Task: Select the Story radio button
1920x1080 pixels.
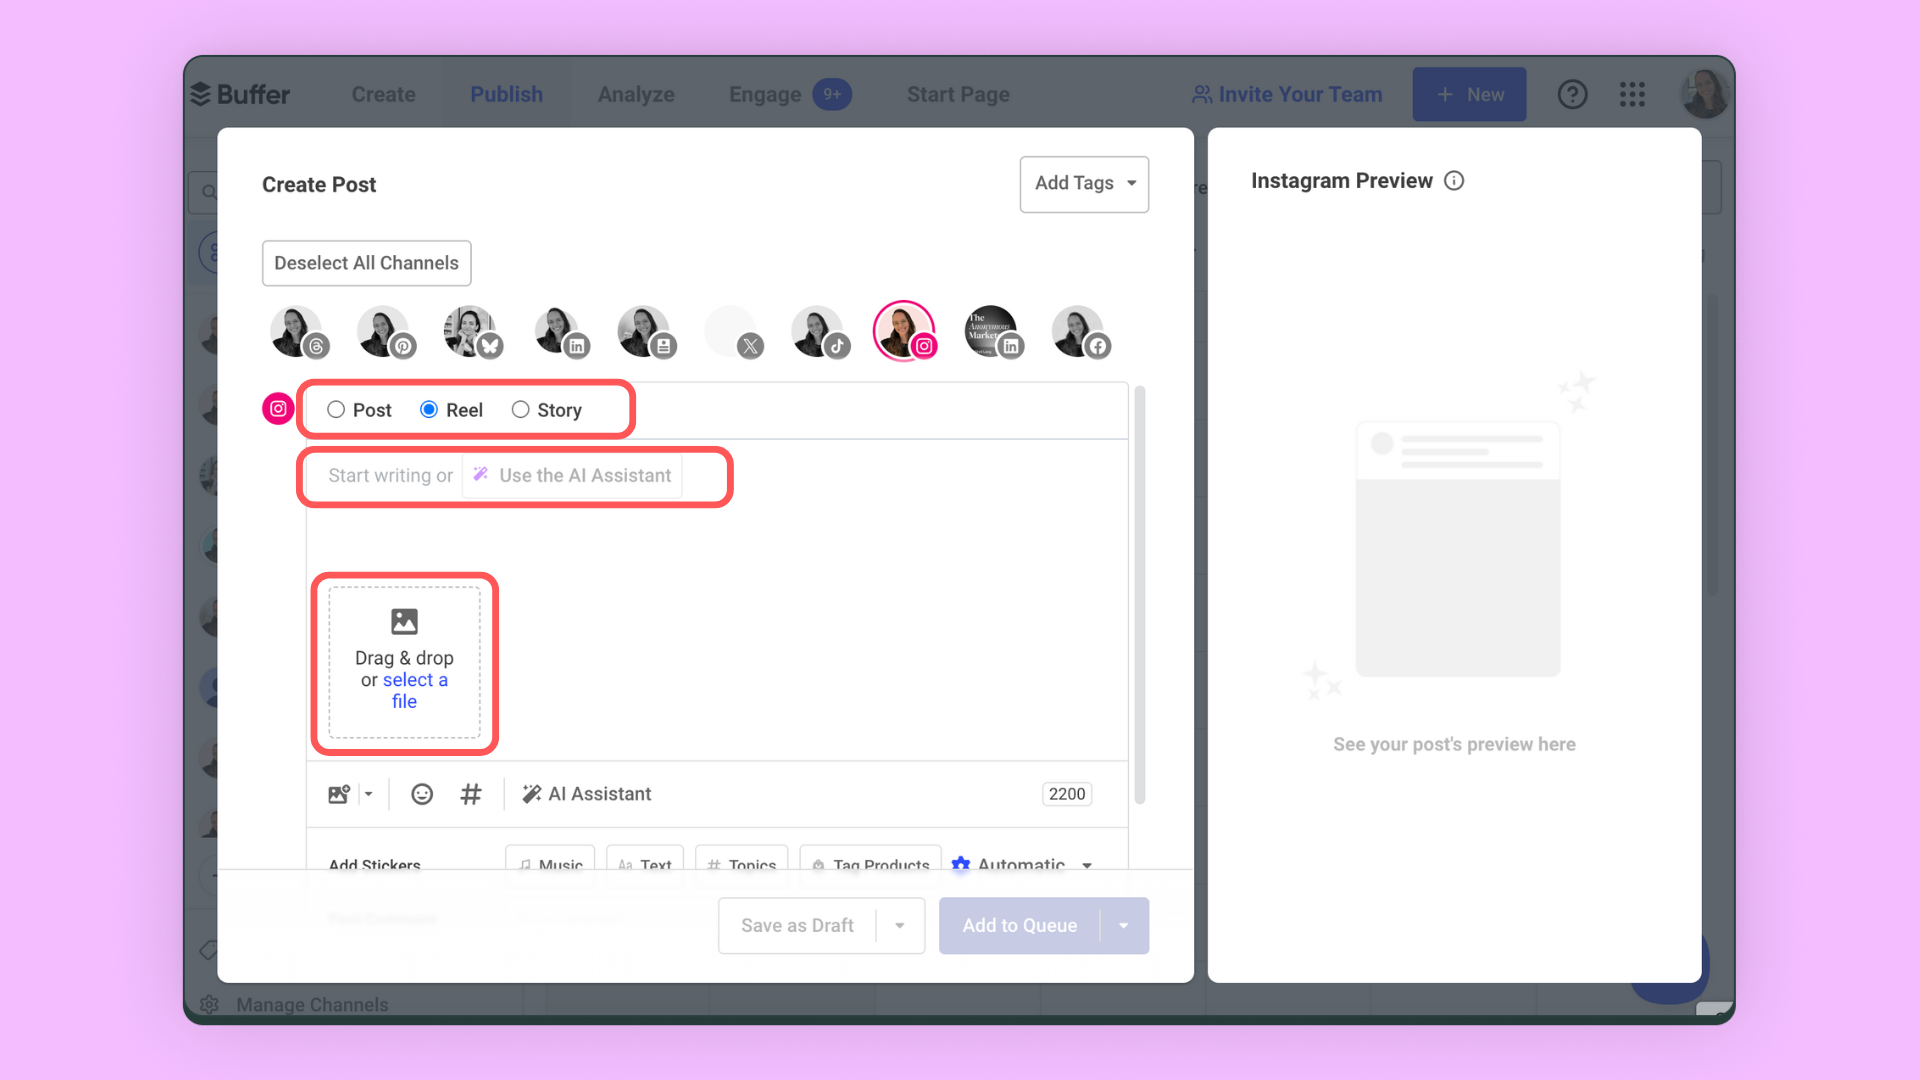Action: click(x=520, y=409)
